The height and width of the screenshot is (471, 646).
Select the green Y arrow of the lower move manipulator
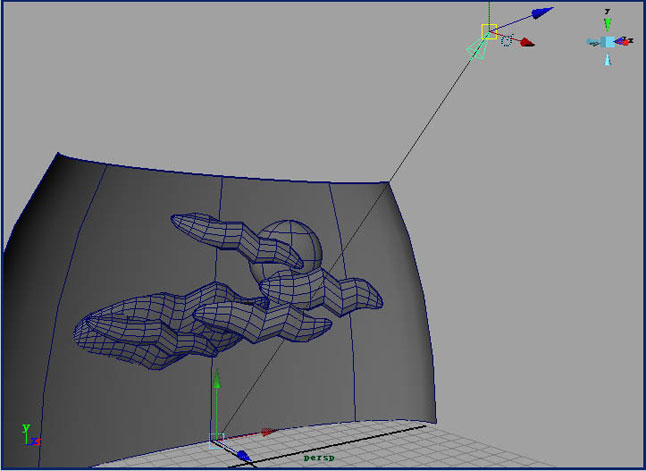coord(217,379)
